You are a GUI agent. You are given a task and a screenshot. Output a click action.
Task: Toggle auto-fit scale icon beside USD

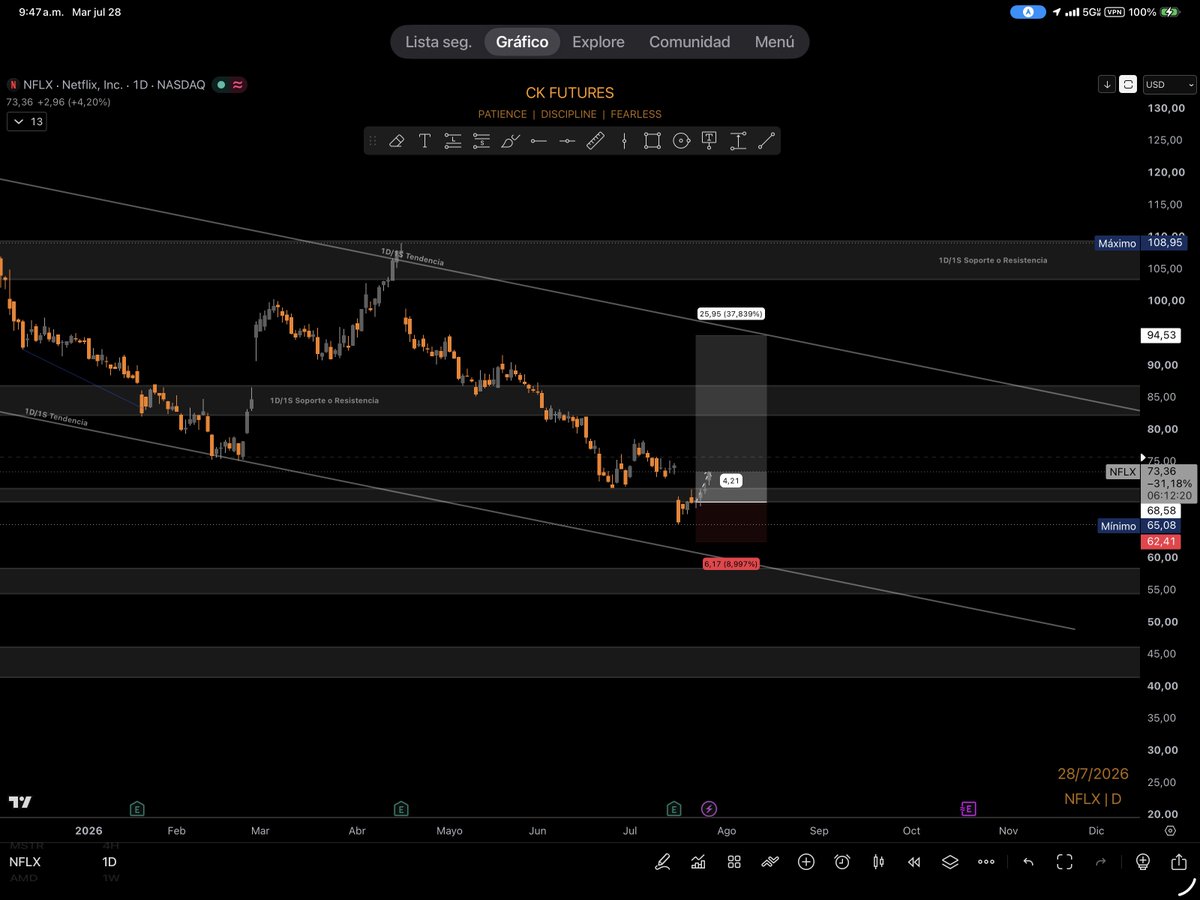pyautogui.click(x=1129, y=85)
